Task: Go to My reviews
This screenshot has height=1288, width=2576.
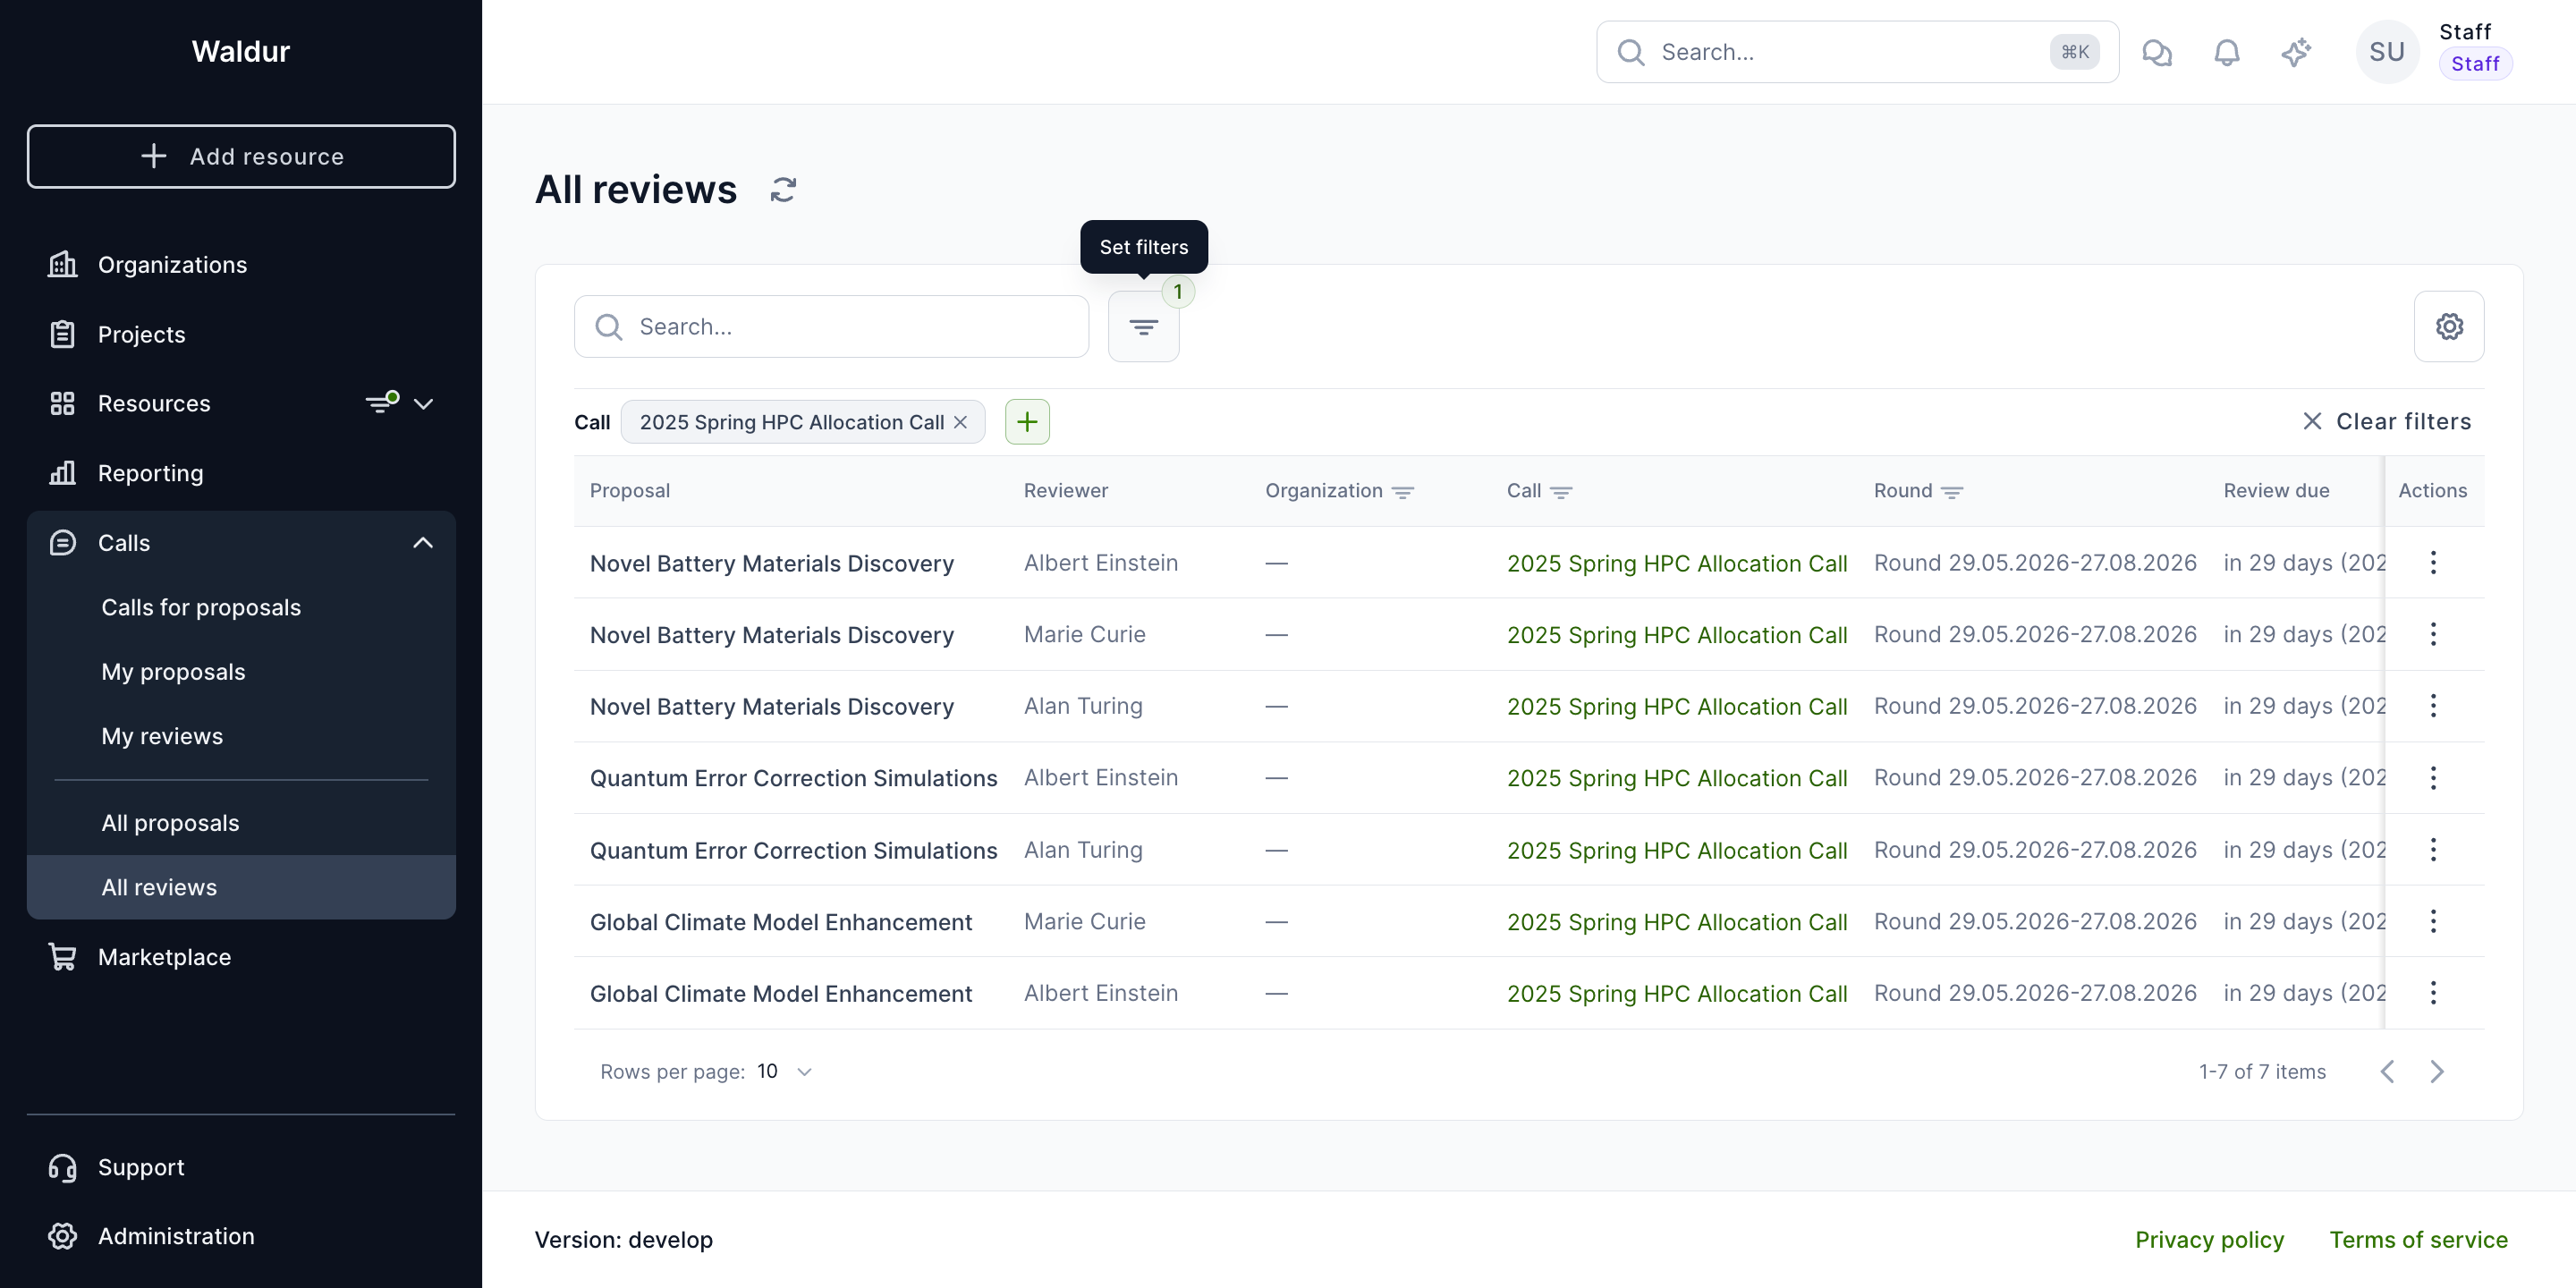Action: tap(241, 736)
